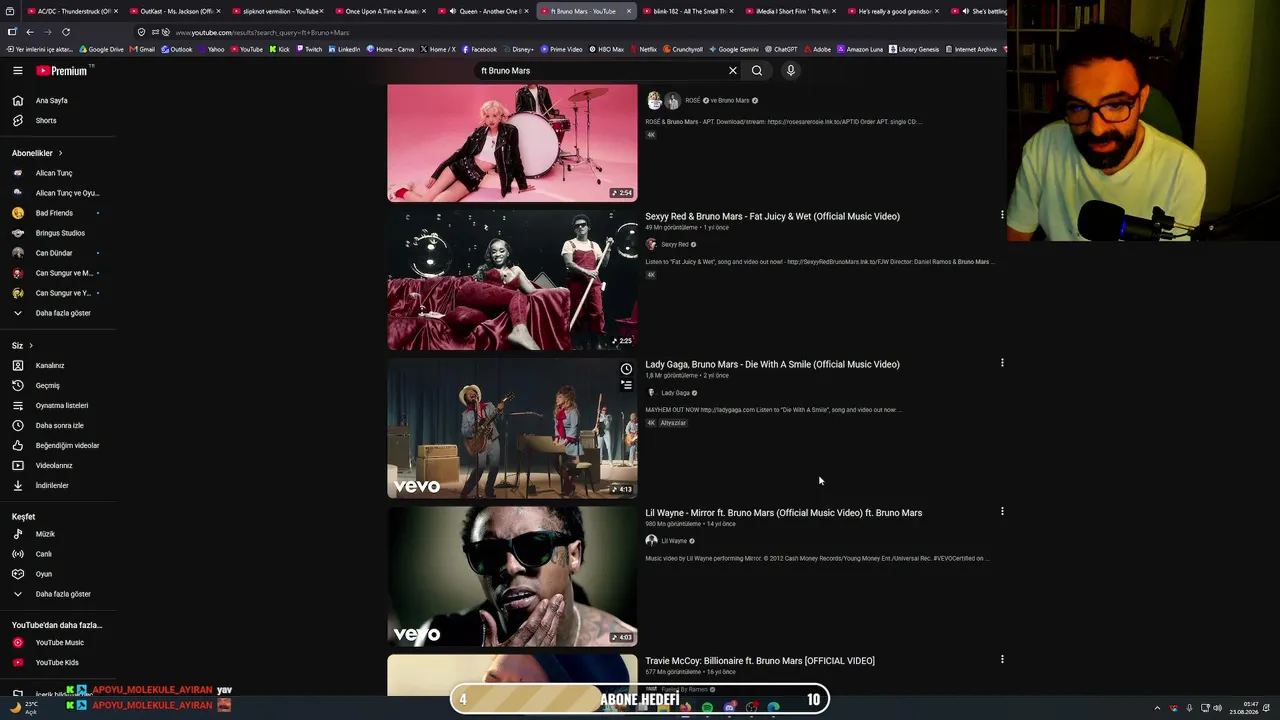The width and height of the screenshot is (1280, 720).
Task: Add Die With A Smile to watch later
Action: click(x=626, y=369)
